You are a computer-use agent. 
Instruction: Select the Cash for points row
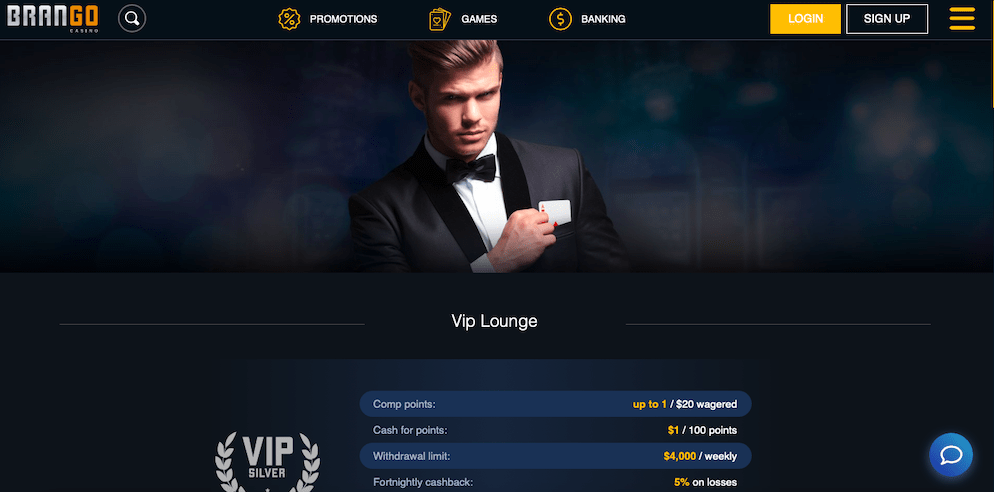(555, 430)
